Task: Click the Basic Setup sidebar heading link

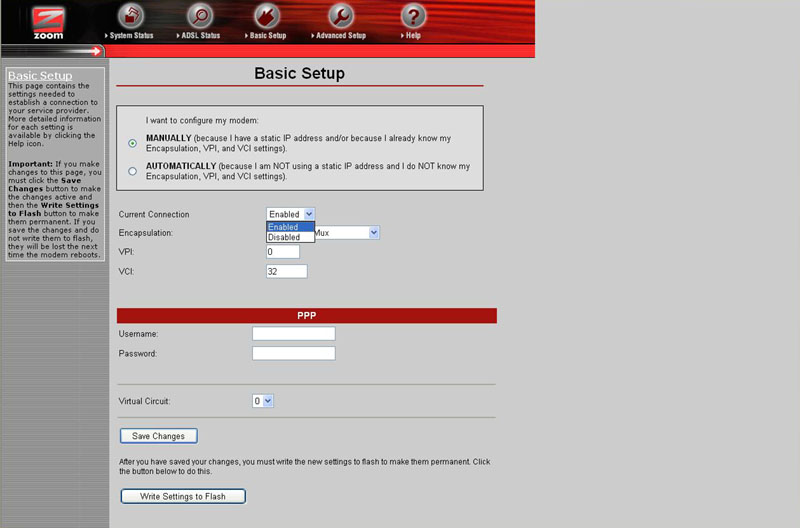Action: (x=40, y=76)
